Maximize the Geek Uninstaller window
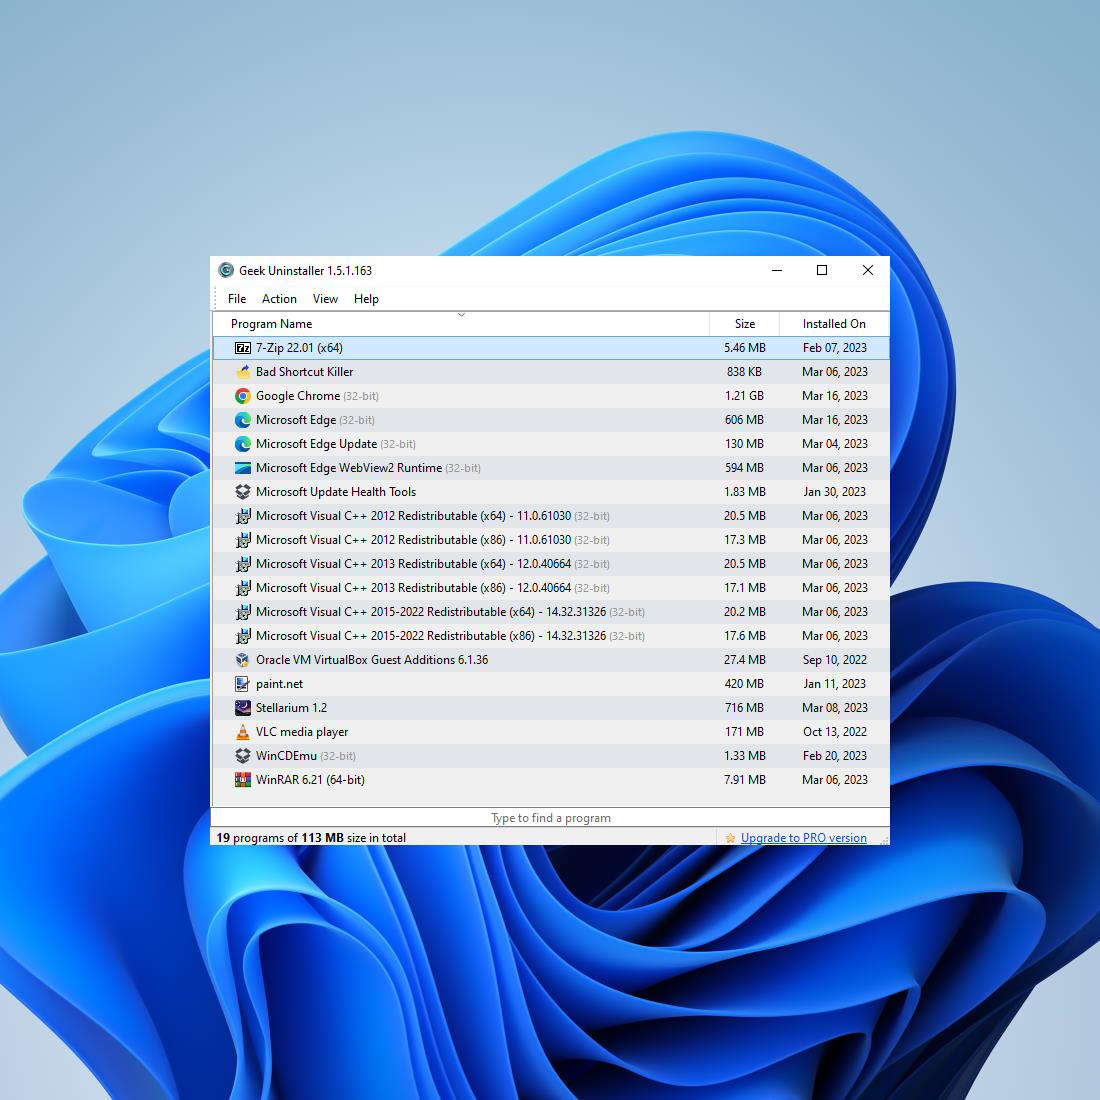The width and height of the screenshot is (1100, 1100). coord(822,270)
